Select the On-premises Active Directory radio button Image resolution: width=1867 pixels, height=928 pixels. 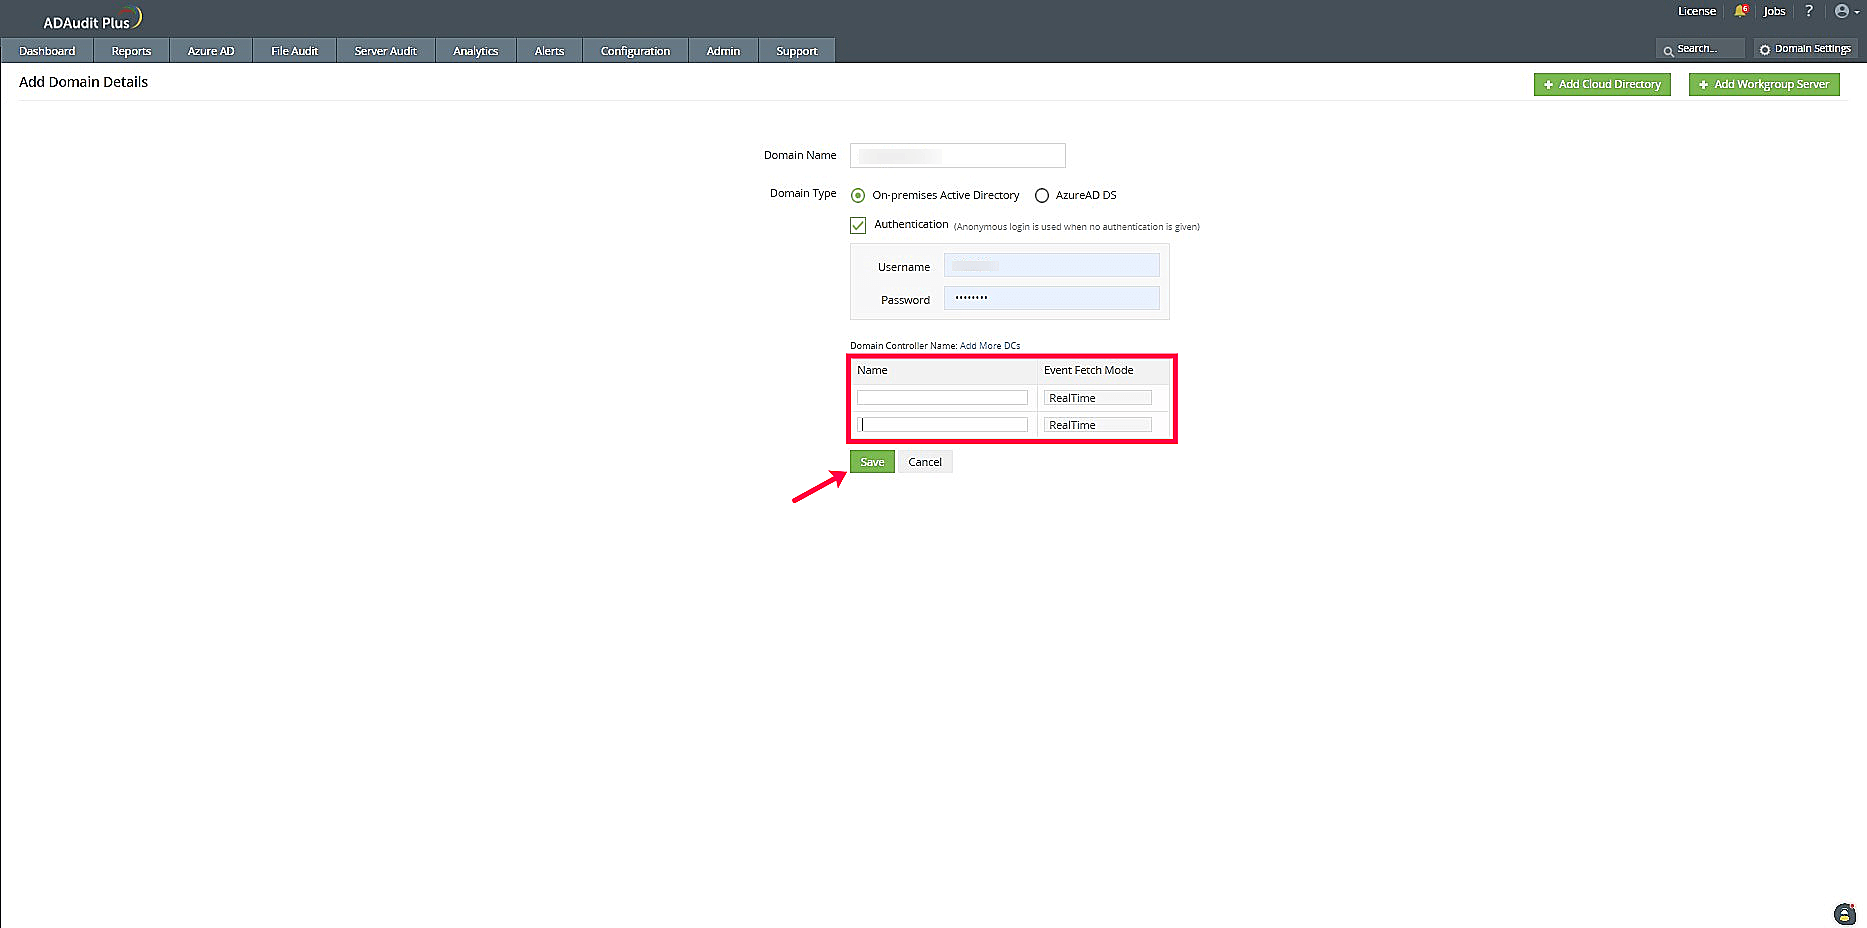(x=857, y=195)
